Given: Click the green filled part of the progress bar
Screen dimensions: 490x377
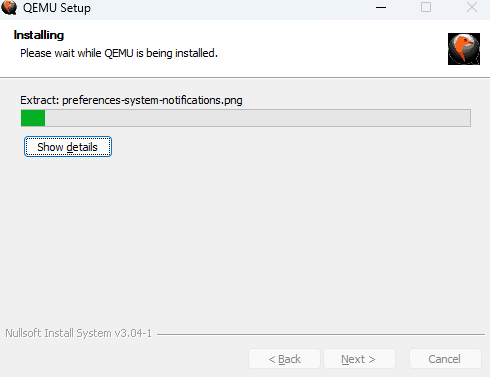Looking at the screenshot, I should (33, 118).
